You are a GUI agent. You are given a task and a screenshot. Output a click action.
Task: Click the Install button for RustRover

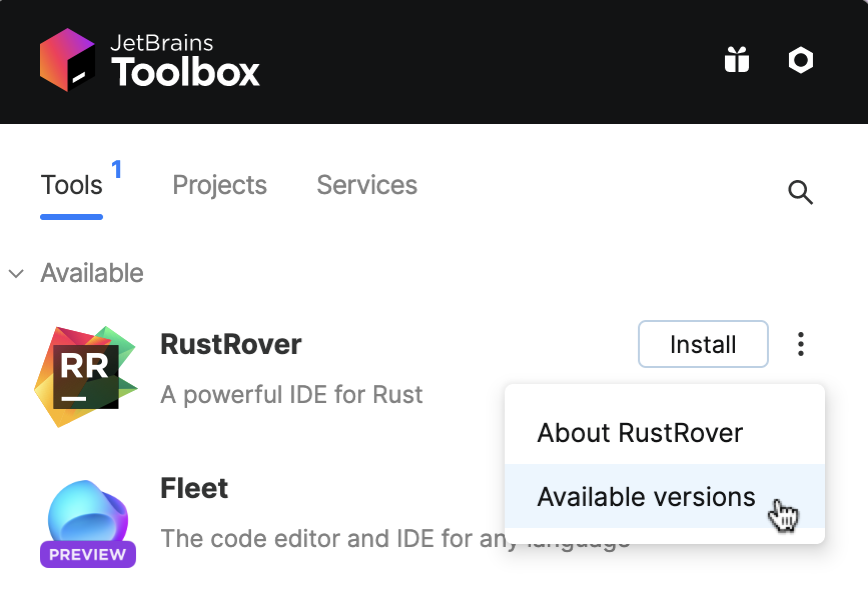coord(702,344)
